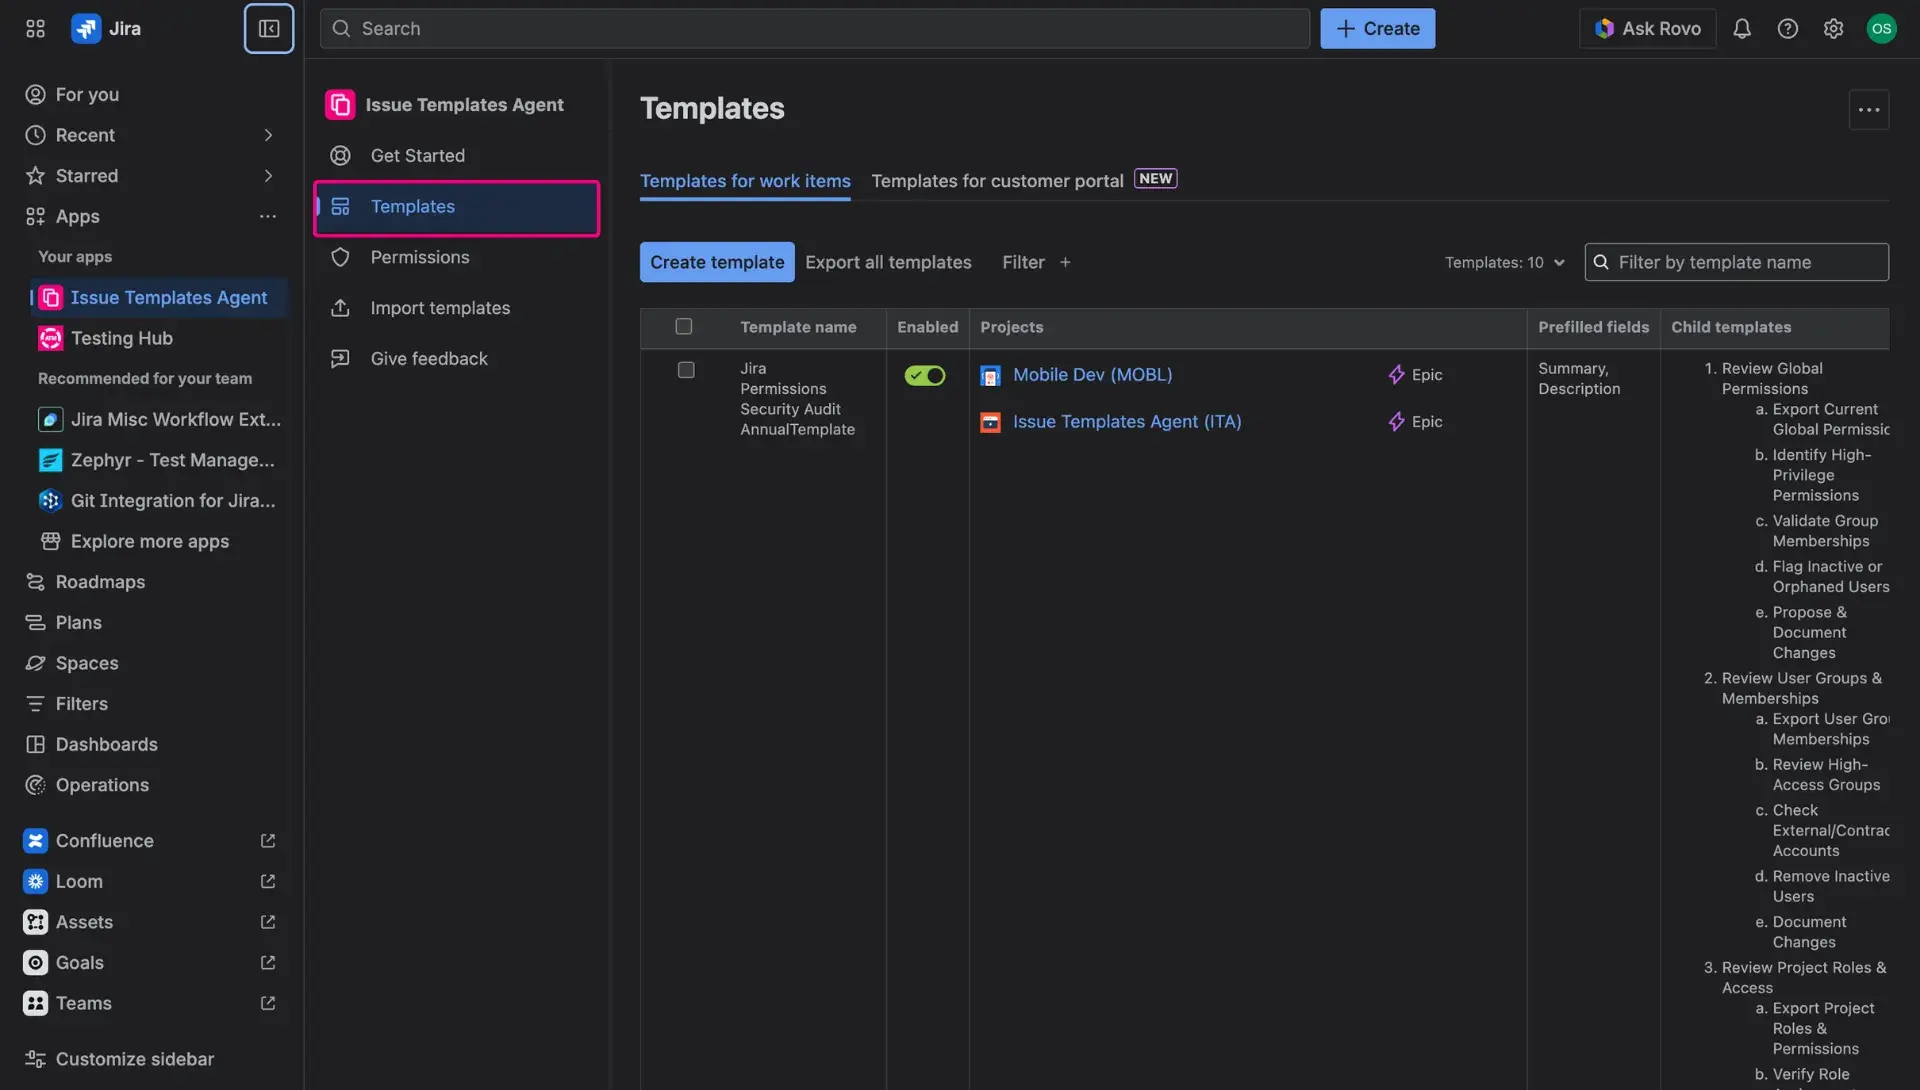Open the Jira settings gear icon
This screenshot has height=1090, width=1920.
click(x=1834, y=28)
